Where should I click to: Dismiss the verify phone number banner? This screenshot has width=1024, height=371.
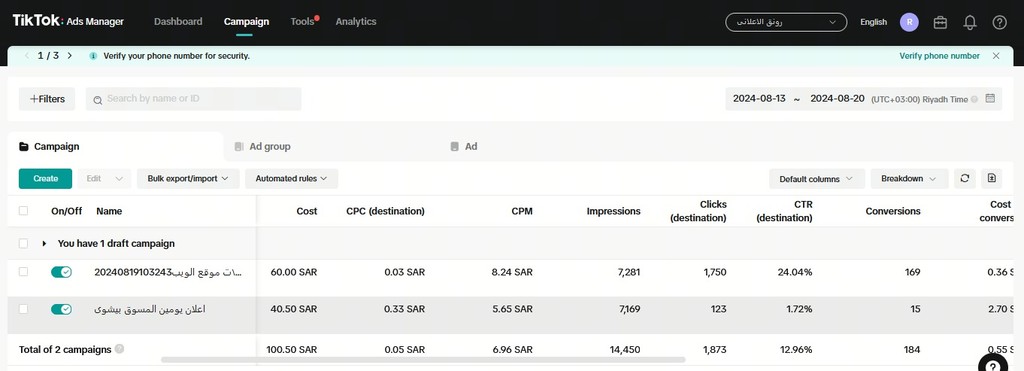tap(996, 56)
